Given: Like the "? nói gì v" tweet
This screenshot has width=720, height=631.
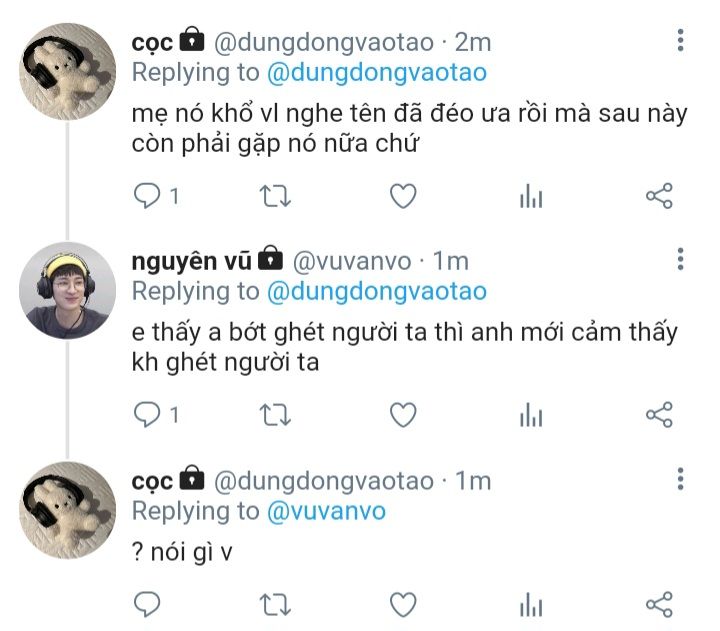Looking at the screenshot, I should tap(402, 603).
